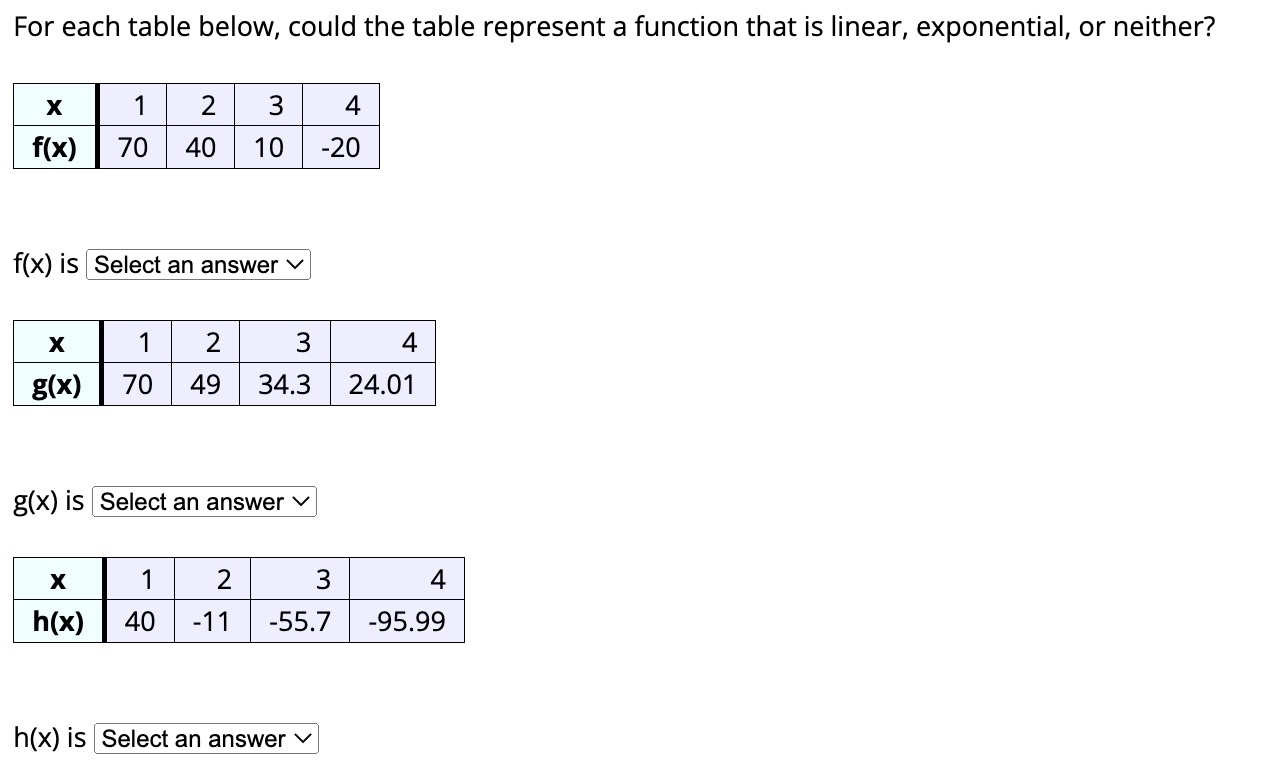1278x762 pixels.
Task: Click the g(x) row label
Action: [56, 383]
